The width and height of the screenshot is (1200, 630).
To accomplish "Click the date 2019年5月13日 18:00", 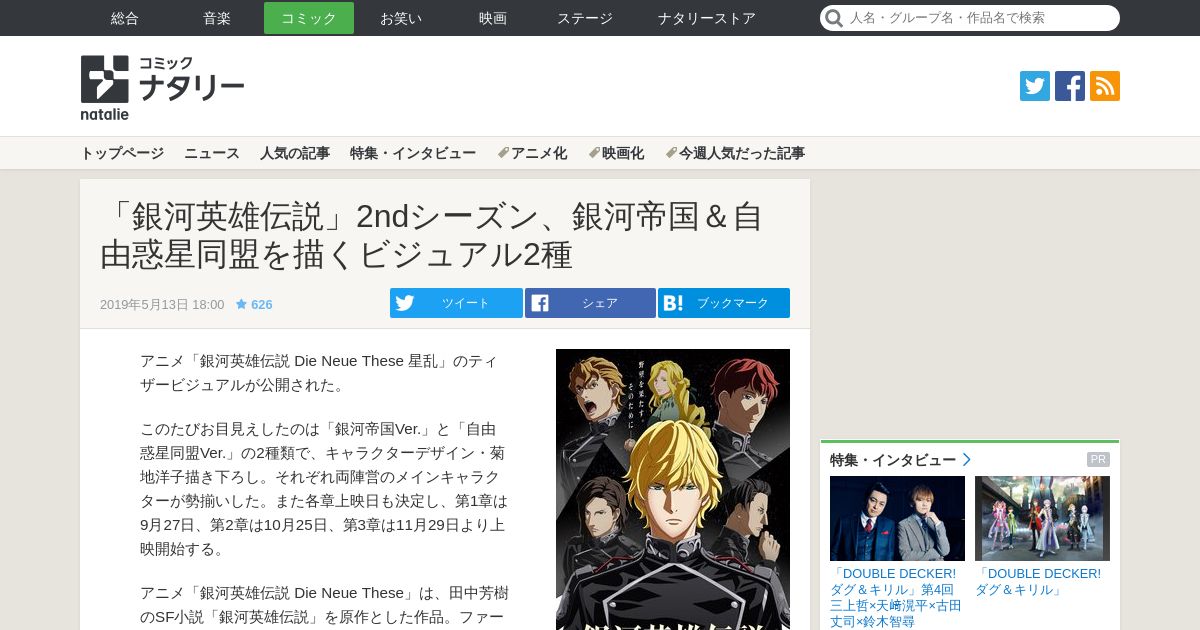I will click(x=162, y=304).
